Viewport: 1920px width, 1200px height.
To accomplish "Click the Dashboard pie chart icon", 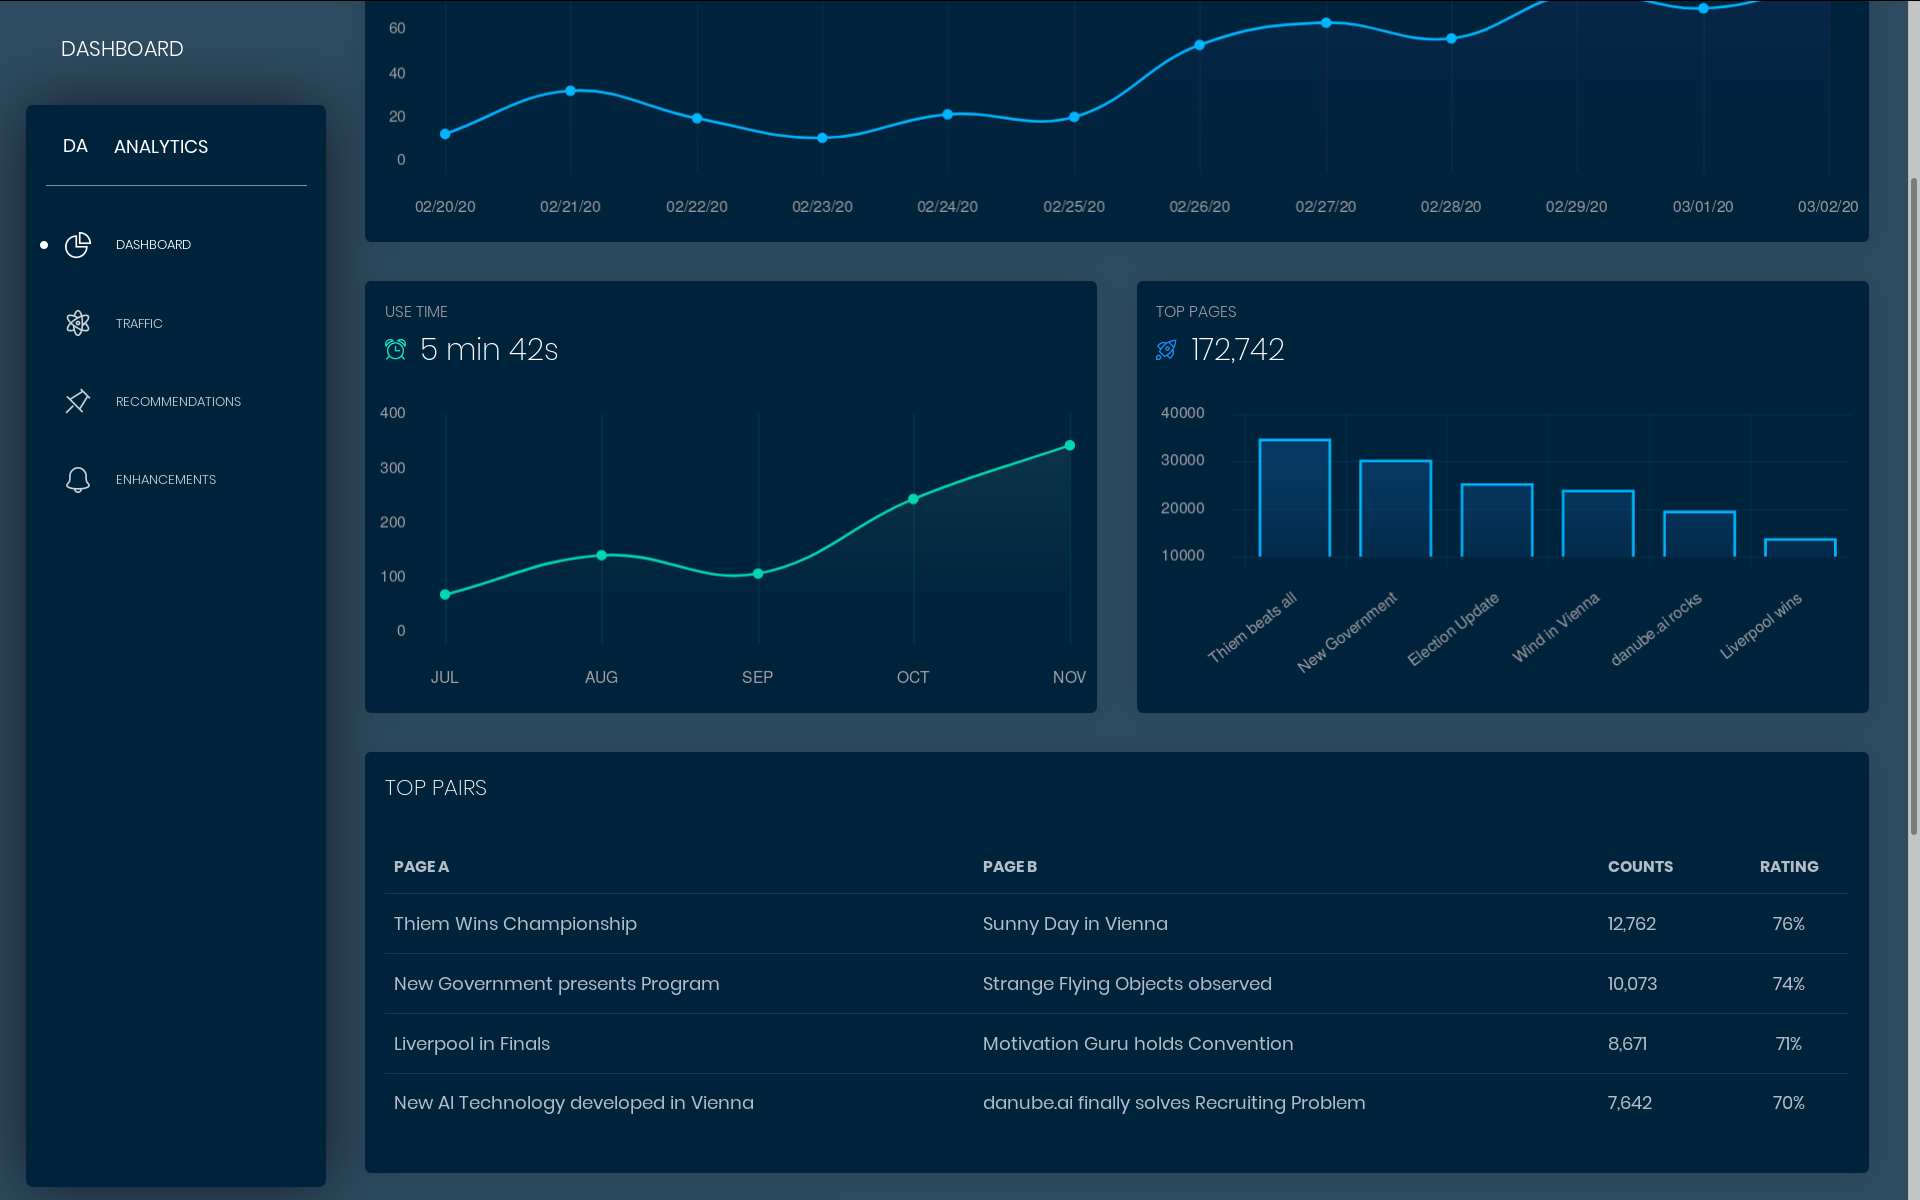I will point(78,245).
